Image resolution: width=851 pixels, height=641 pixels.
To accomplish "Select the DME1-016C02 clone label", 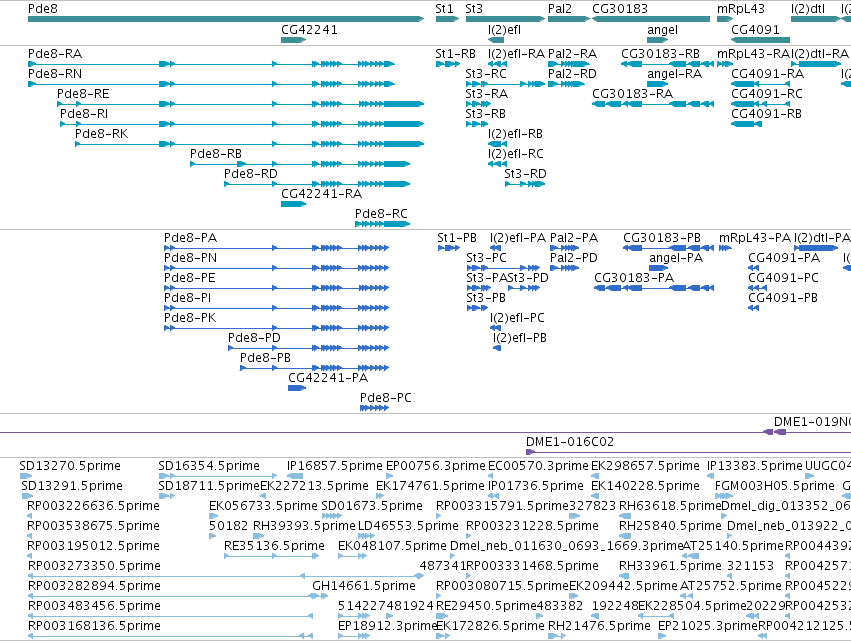I will click(x=570, y=442).
